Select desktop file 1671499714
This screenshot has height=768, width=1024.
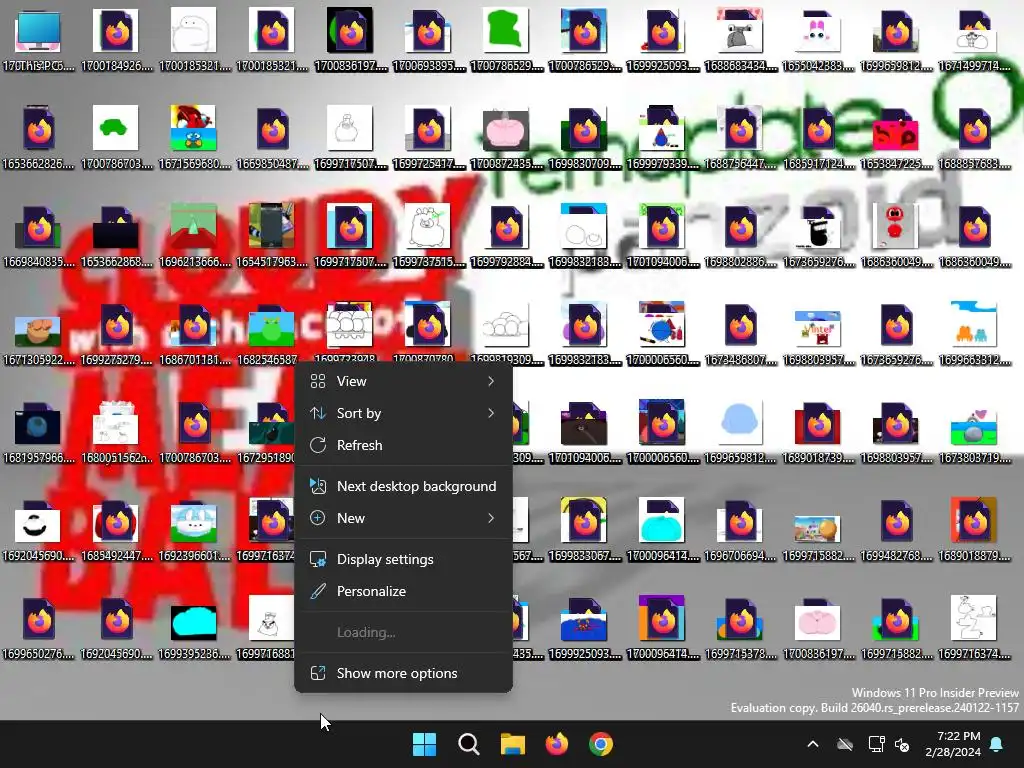pos(974,40)
